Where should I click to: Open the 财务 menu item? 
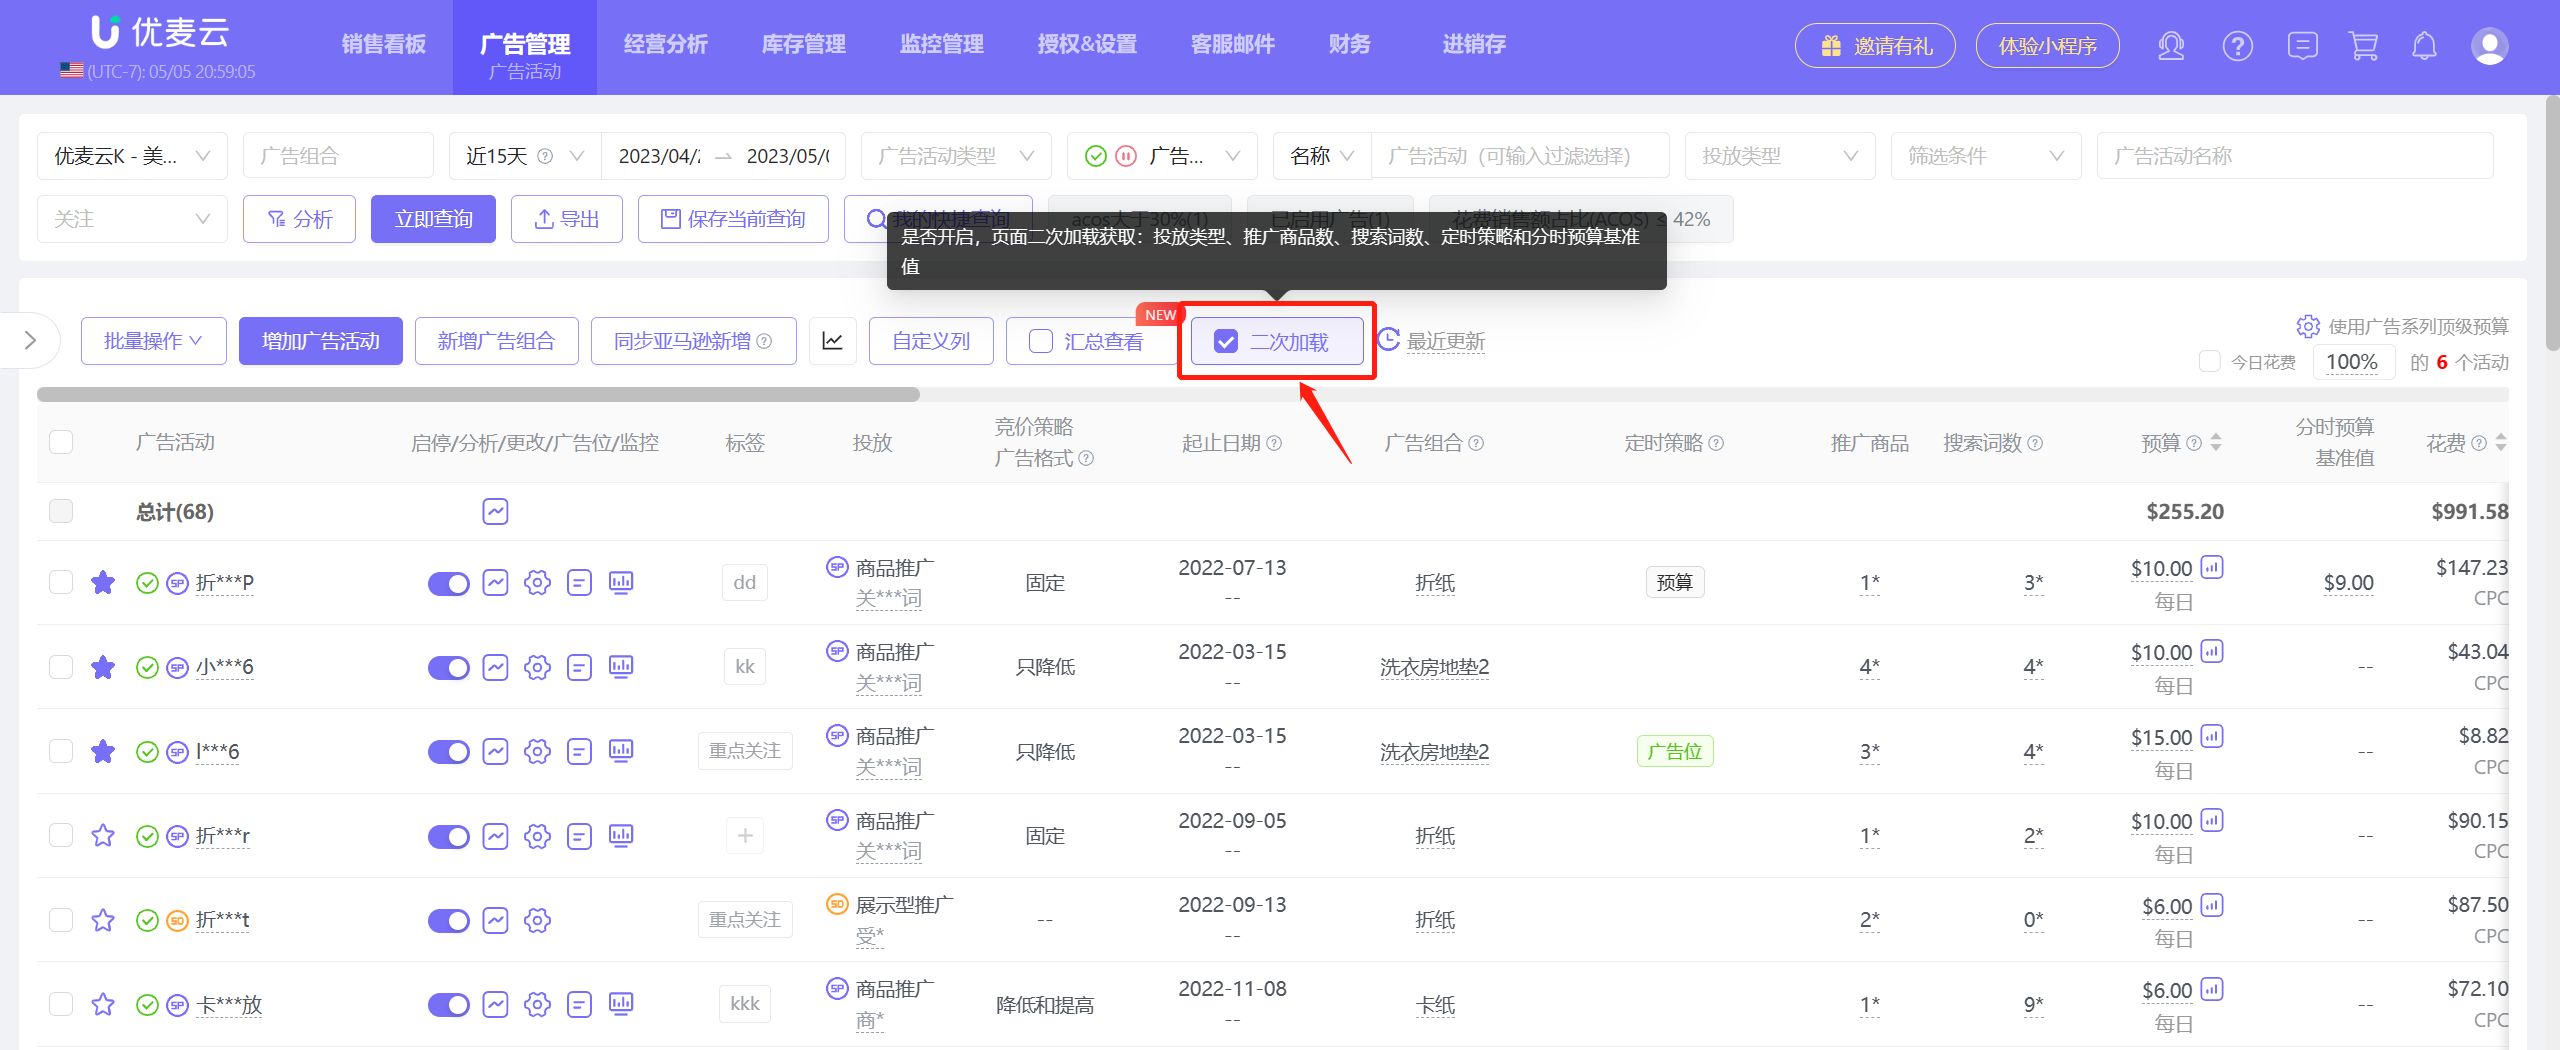pos(1349,44)
